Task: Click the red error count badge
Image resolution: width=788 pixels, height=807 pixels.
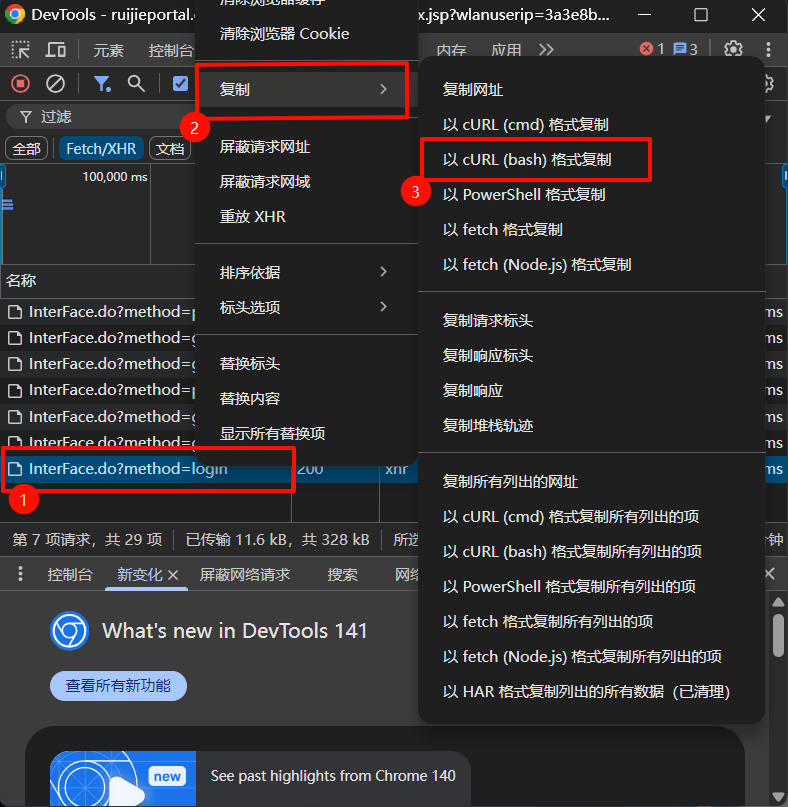Action: [x=652, y=49]
